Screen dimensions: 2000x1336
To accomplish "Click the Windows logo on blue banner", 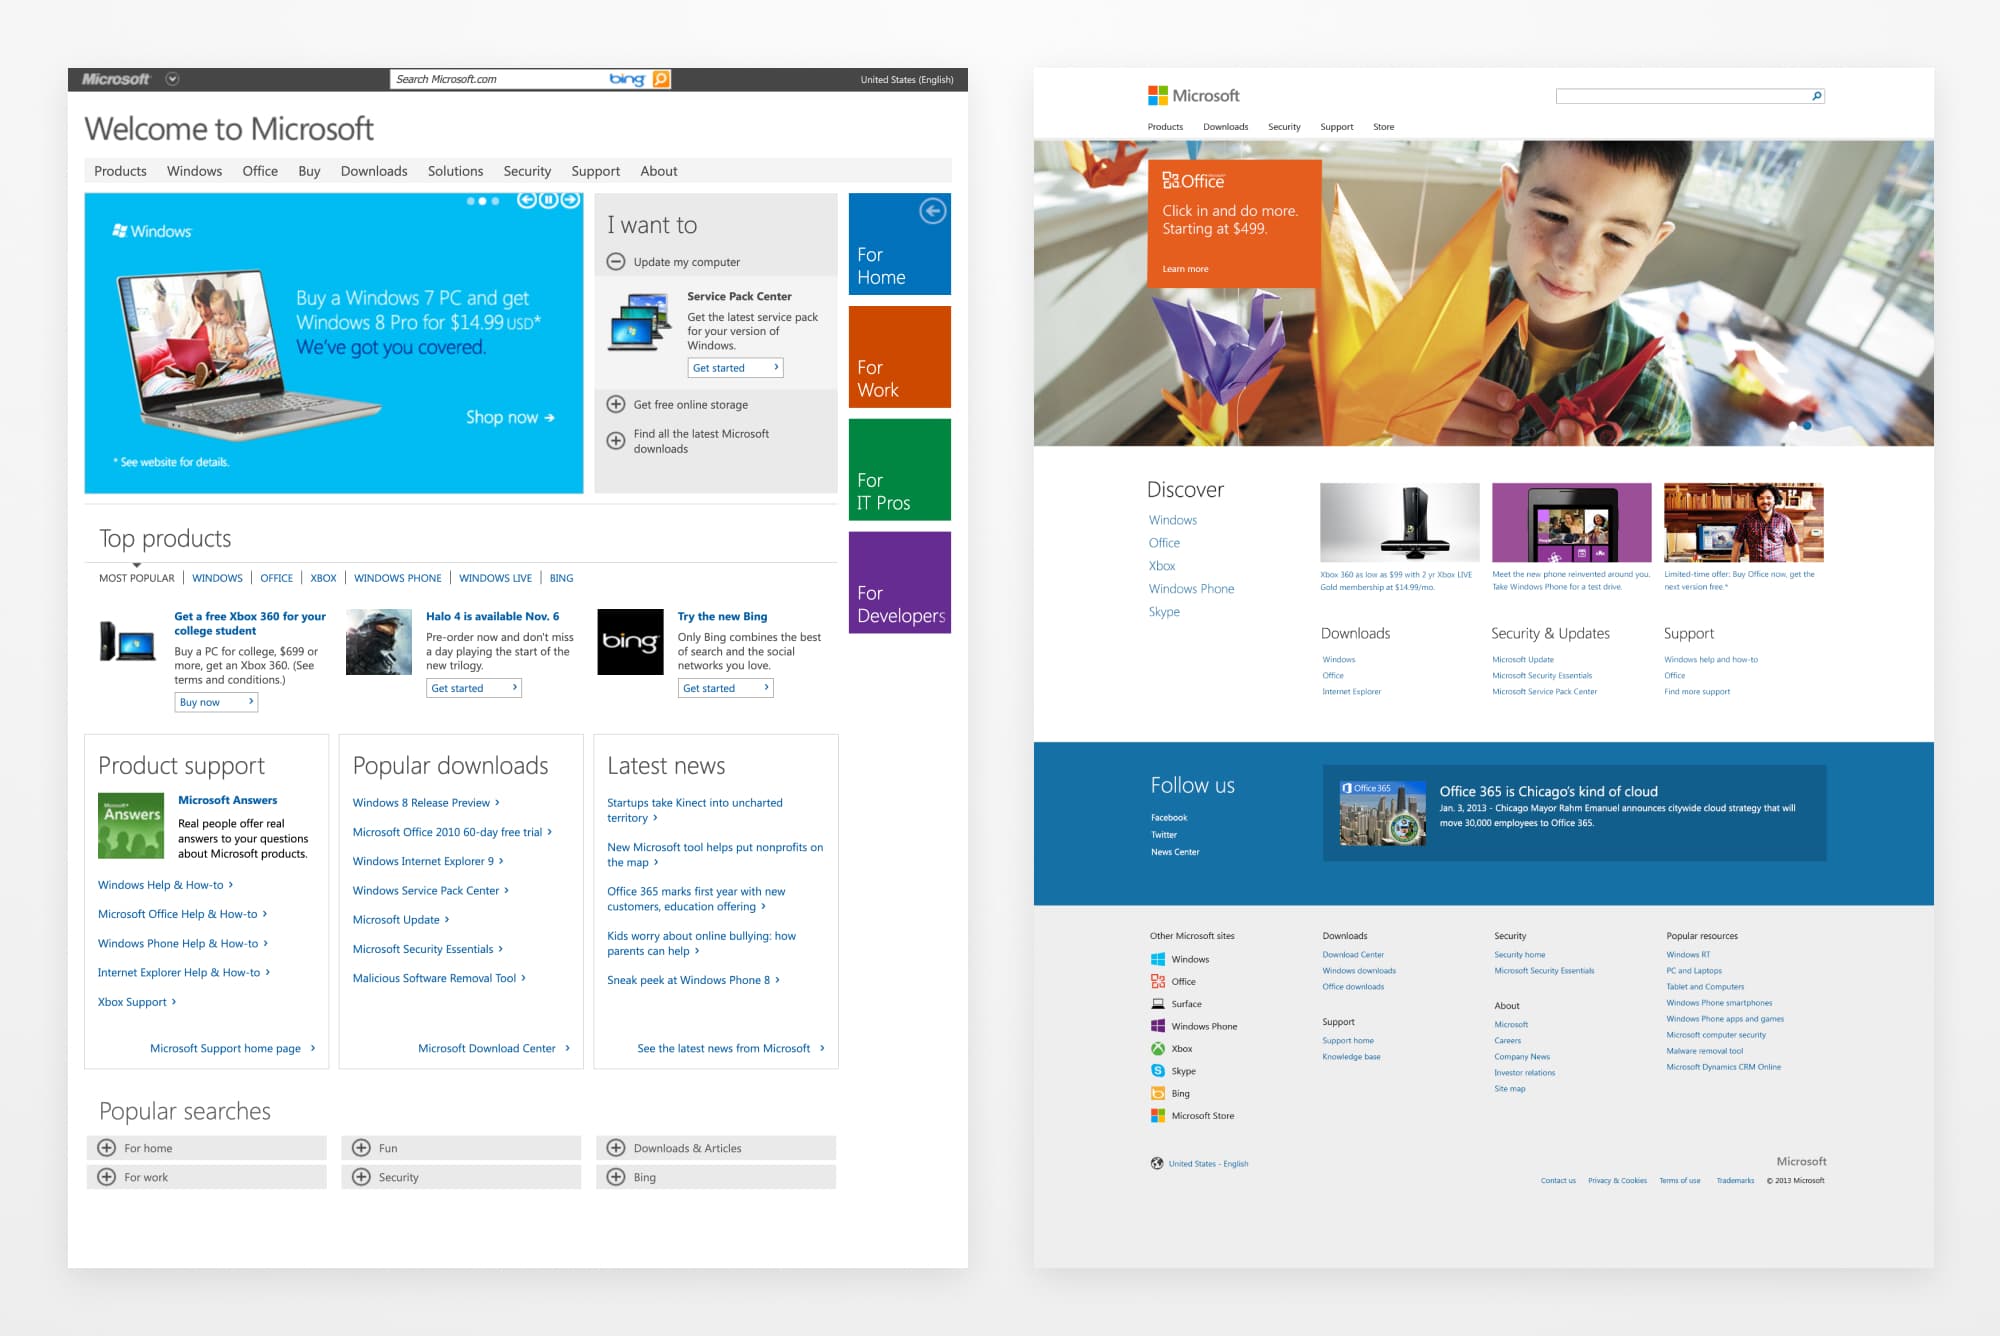I will 152,231.
